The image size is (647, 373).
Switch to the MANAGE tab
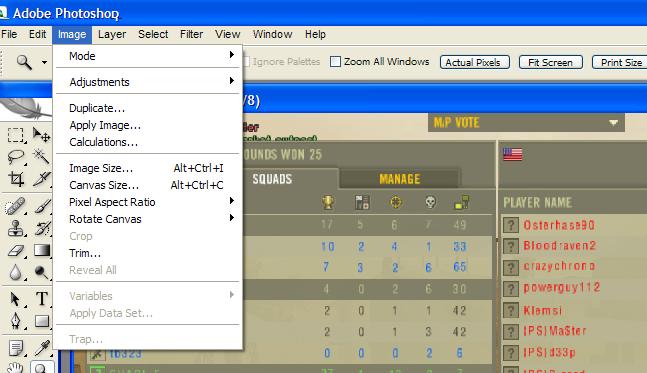coord(399,179)
